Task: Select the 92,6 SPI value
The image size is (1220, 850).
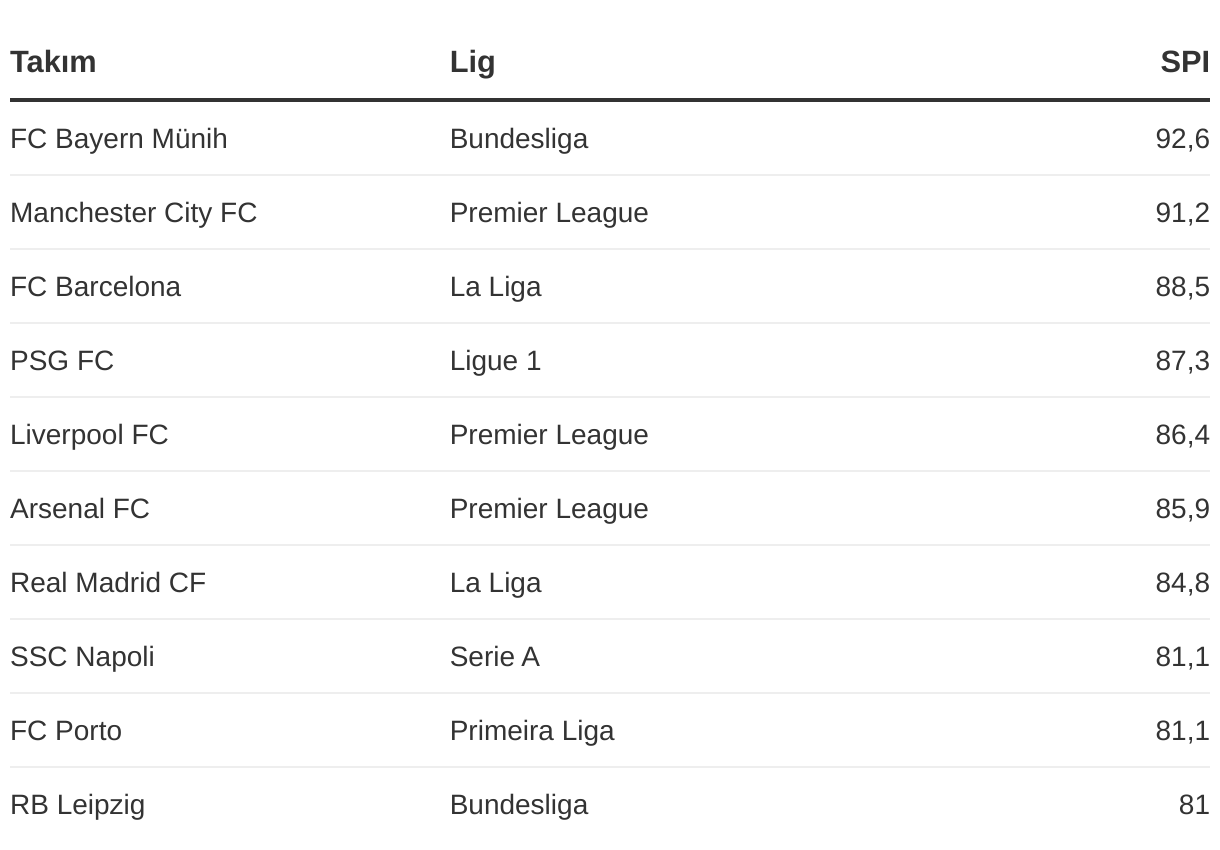Action: (1182, 139)
